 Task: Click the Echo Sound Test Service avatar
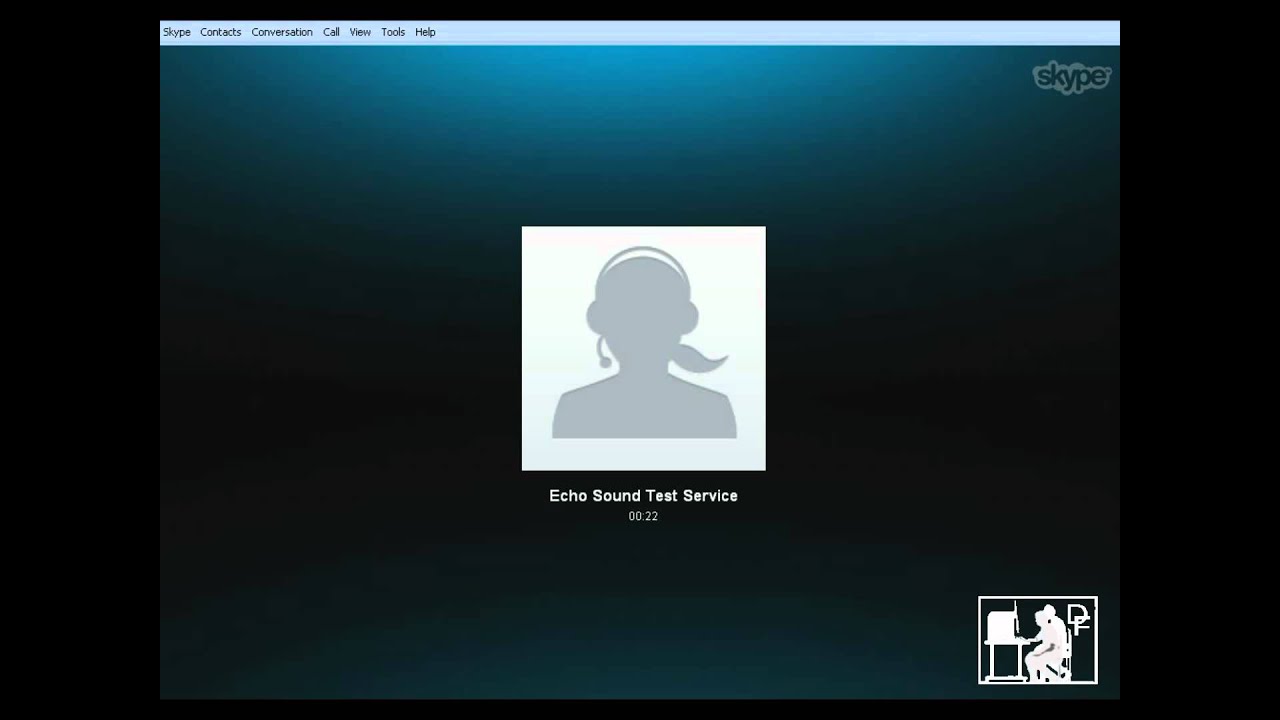click(x=644, y=348)
